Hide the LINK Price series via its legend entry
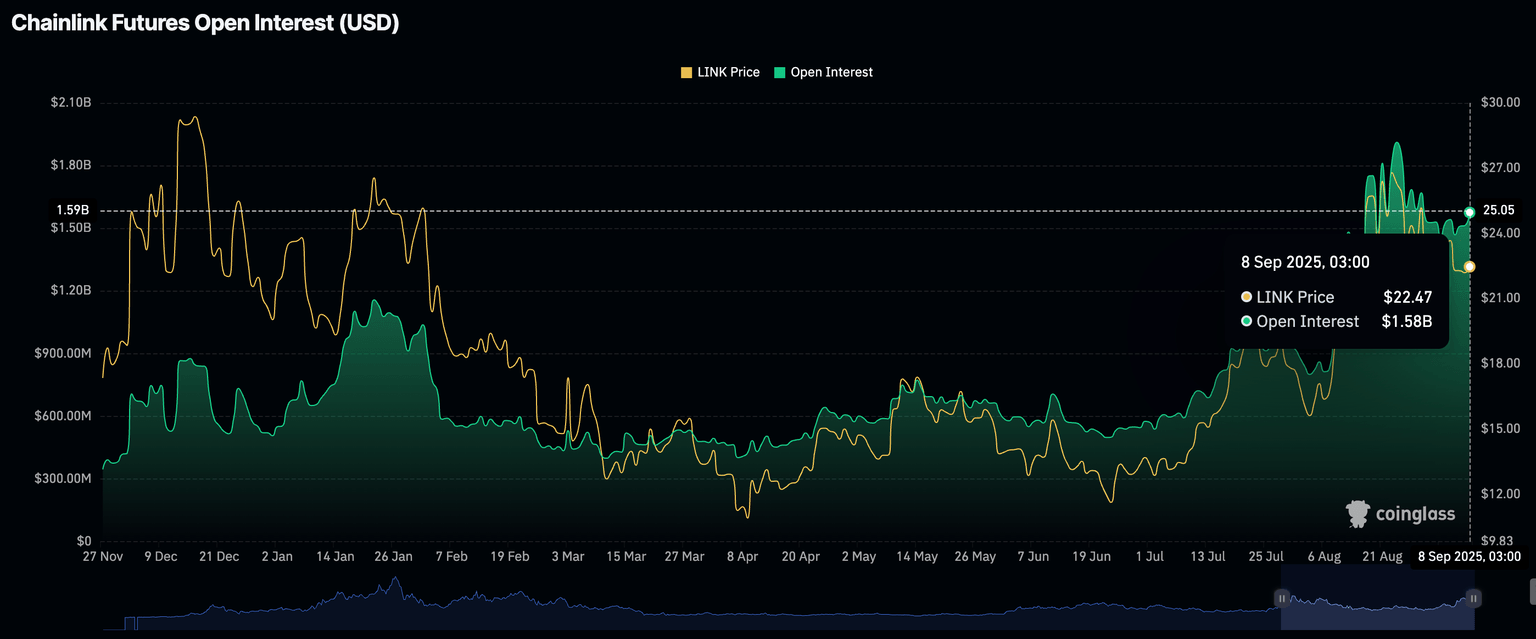 tap(720, 72)
